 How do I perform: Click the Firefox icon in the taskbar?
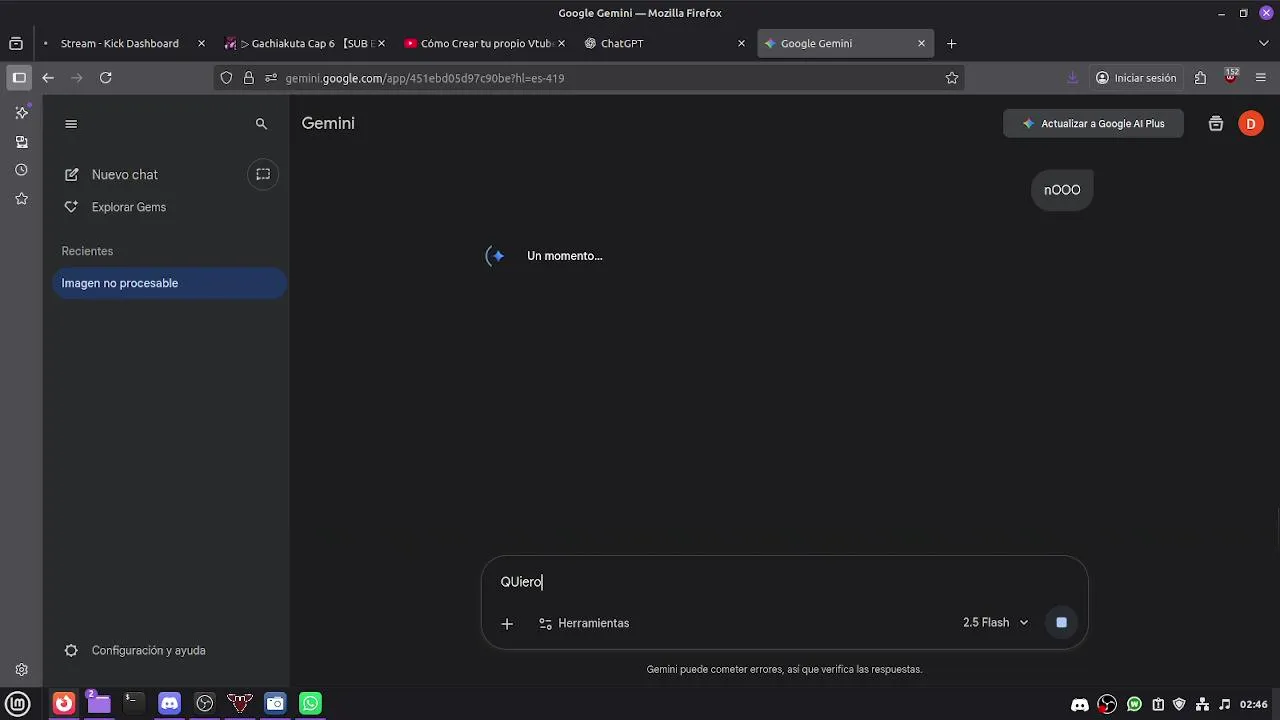coord(64,703)
